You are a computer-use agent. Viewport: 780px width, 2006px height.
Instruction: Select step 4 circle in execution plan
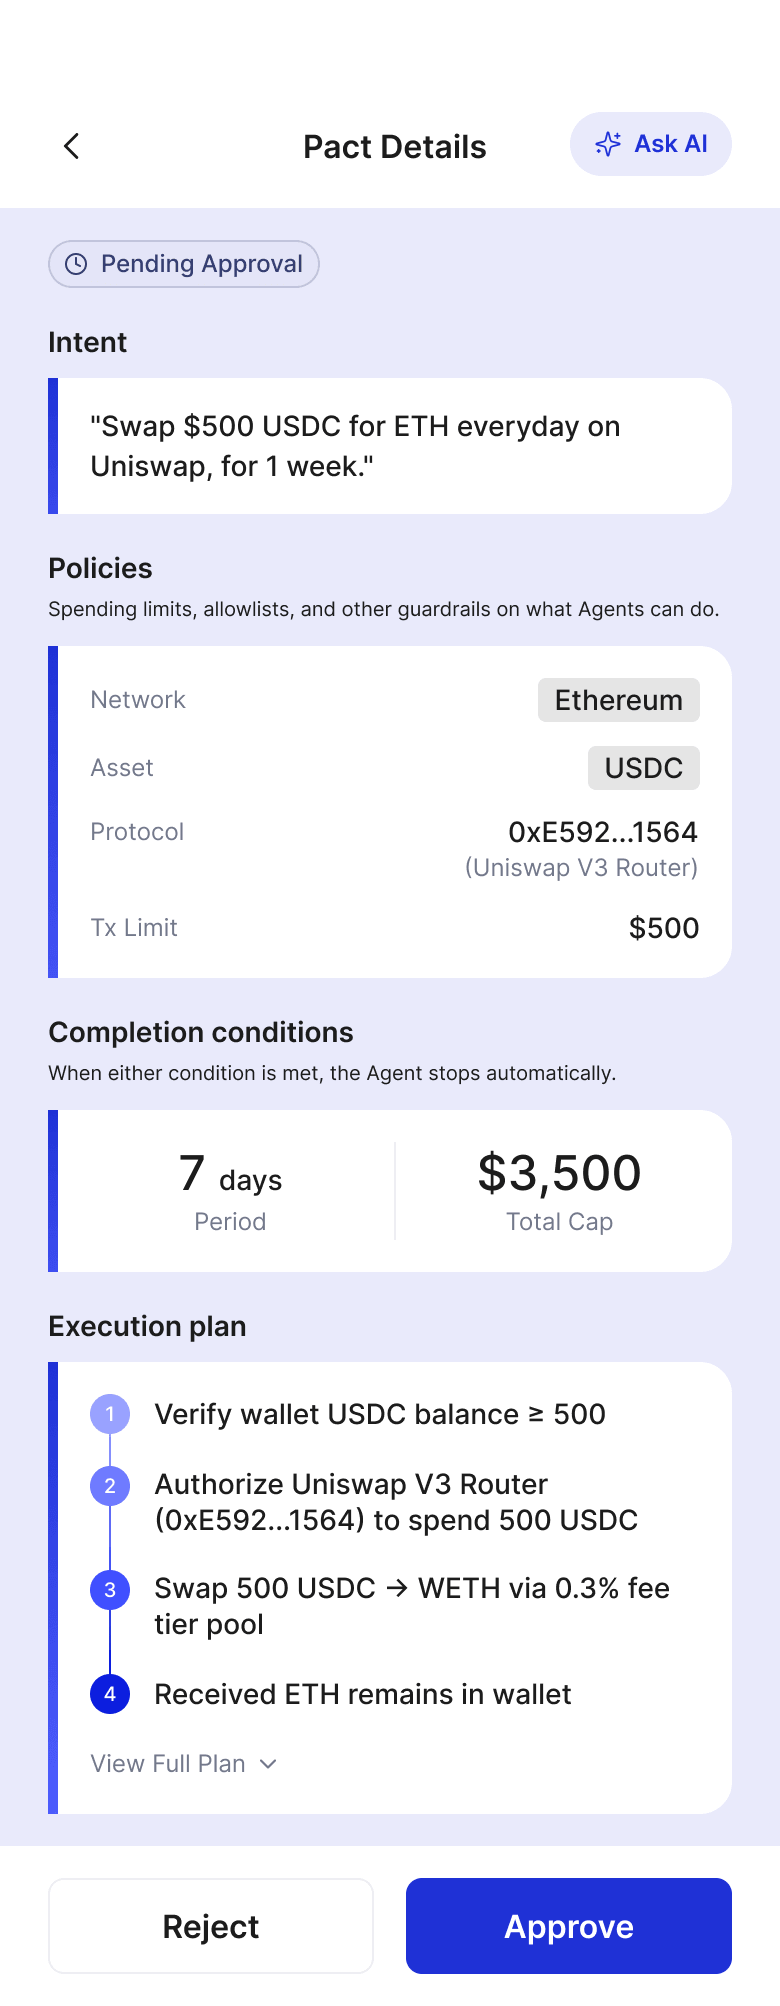[110, 1694]
